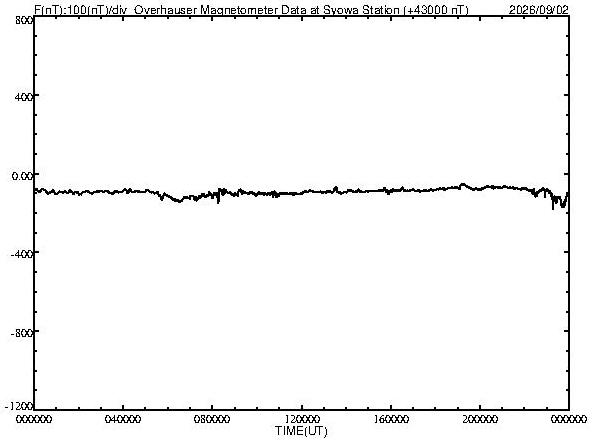The width and height of the screenshot is (592, 440).
Task: Click the 800 y-axis label
Action: click(24, 20)
